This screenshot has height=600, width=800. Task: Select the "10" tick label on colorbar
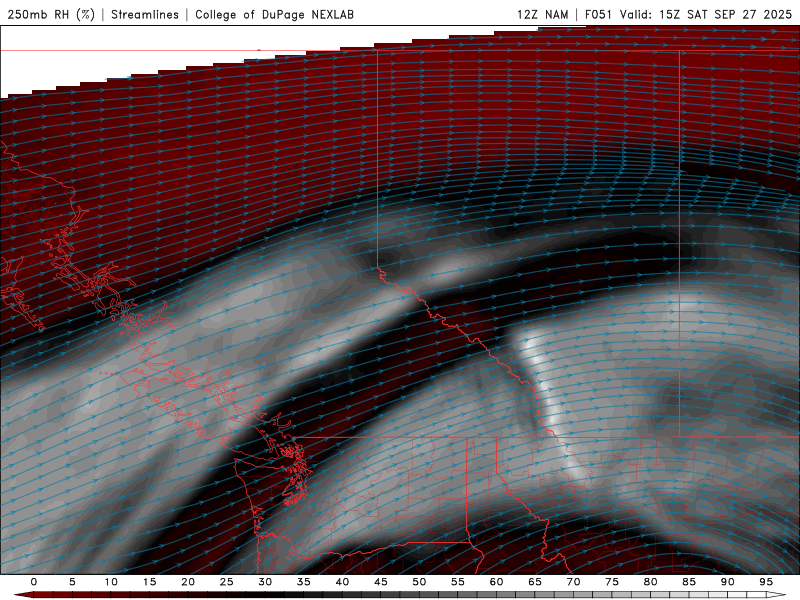(x=111, y=582)
